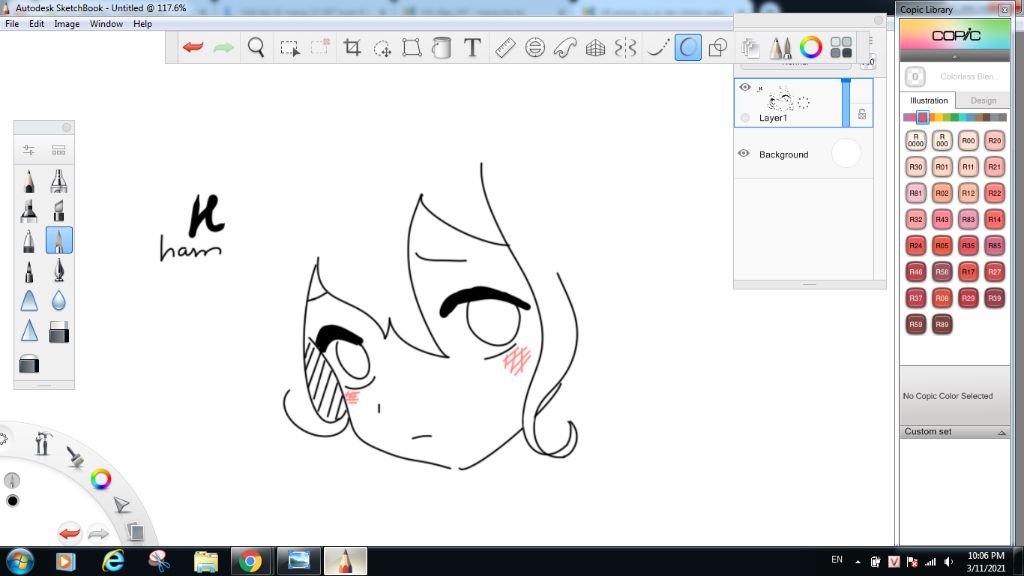This screenshot has width=1024, height=576.
Task: Open the Draw Styles shapes tool
Action: pos(718,48)
